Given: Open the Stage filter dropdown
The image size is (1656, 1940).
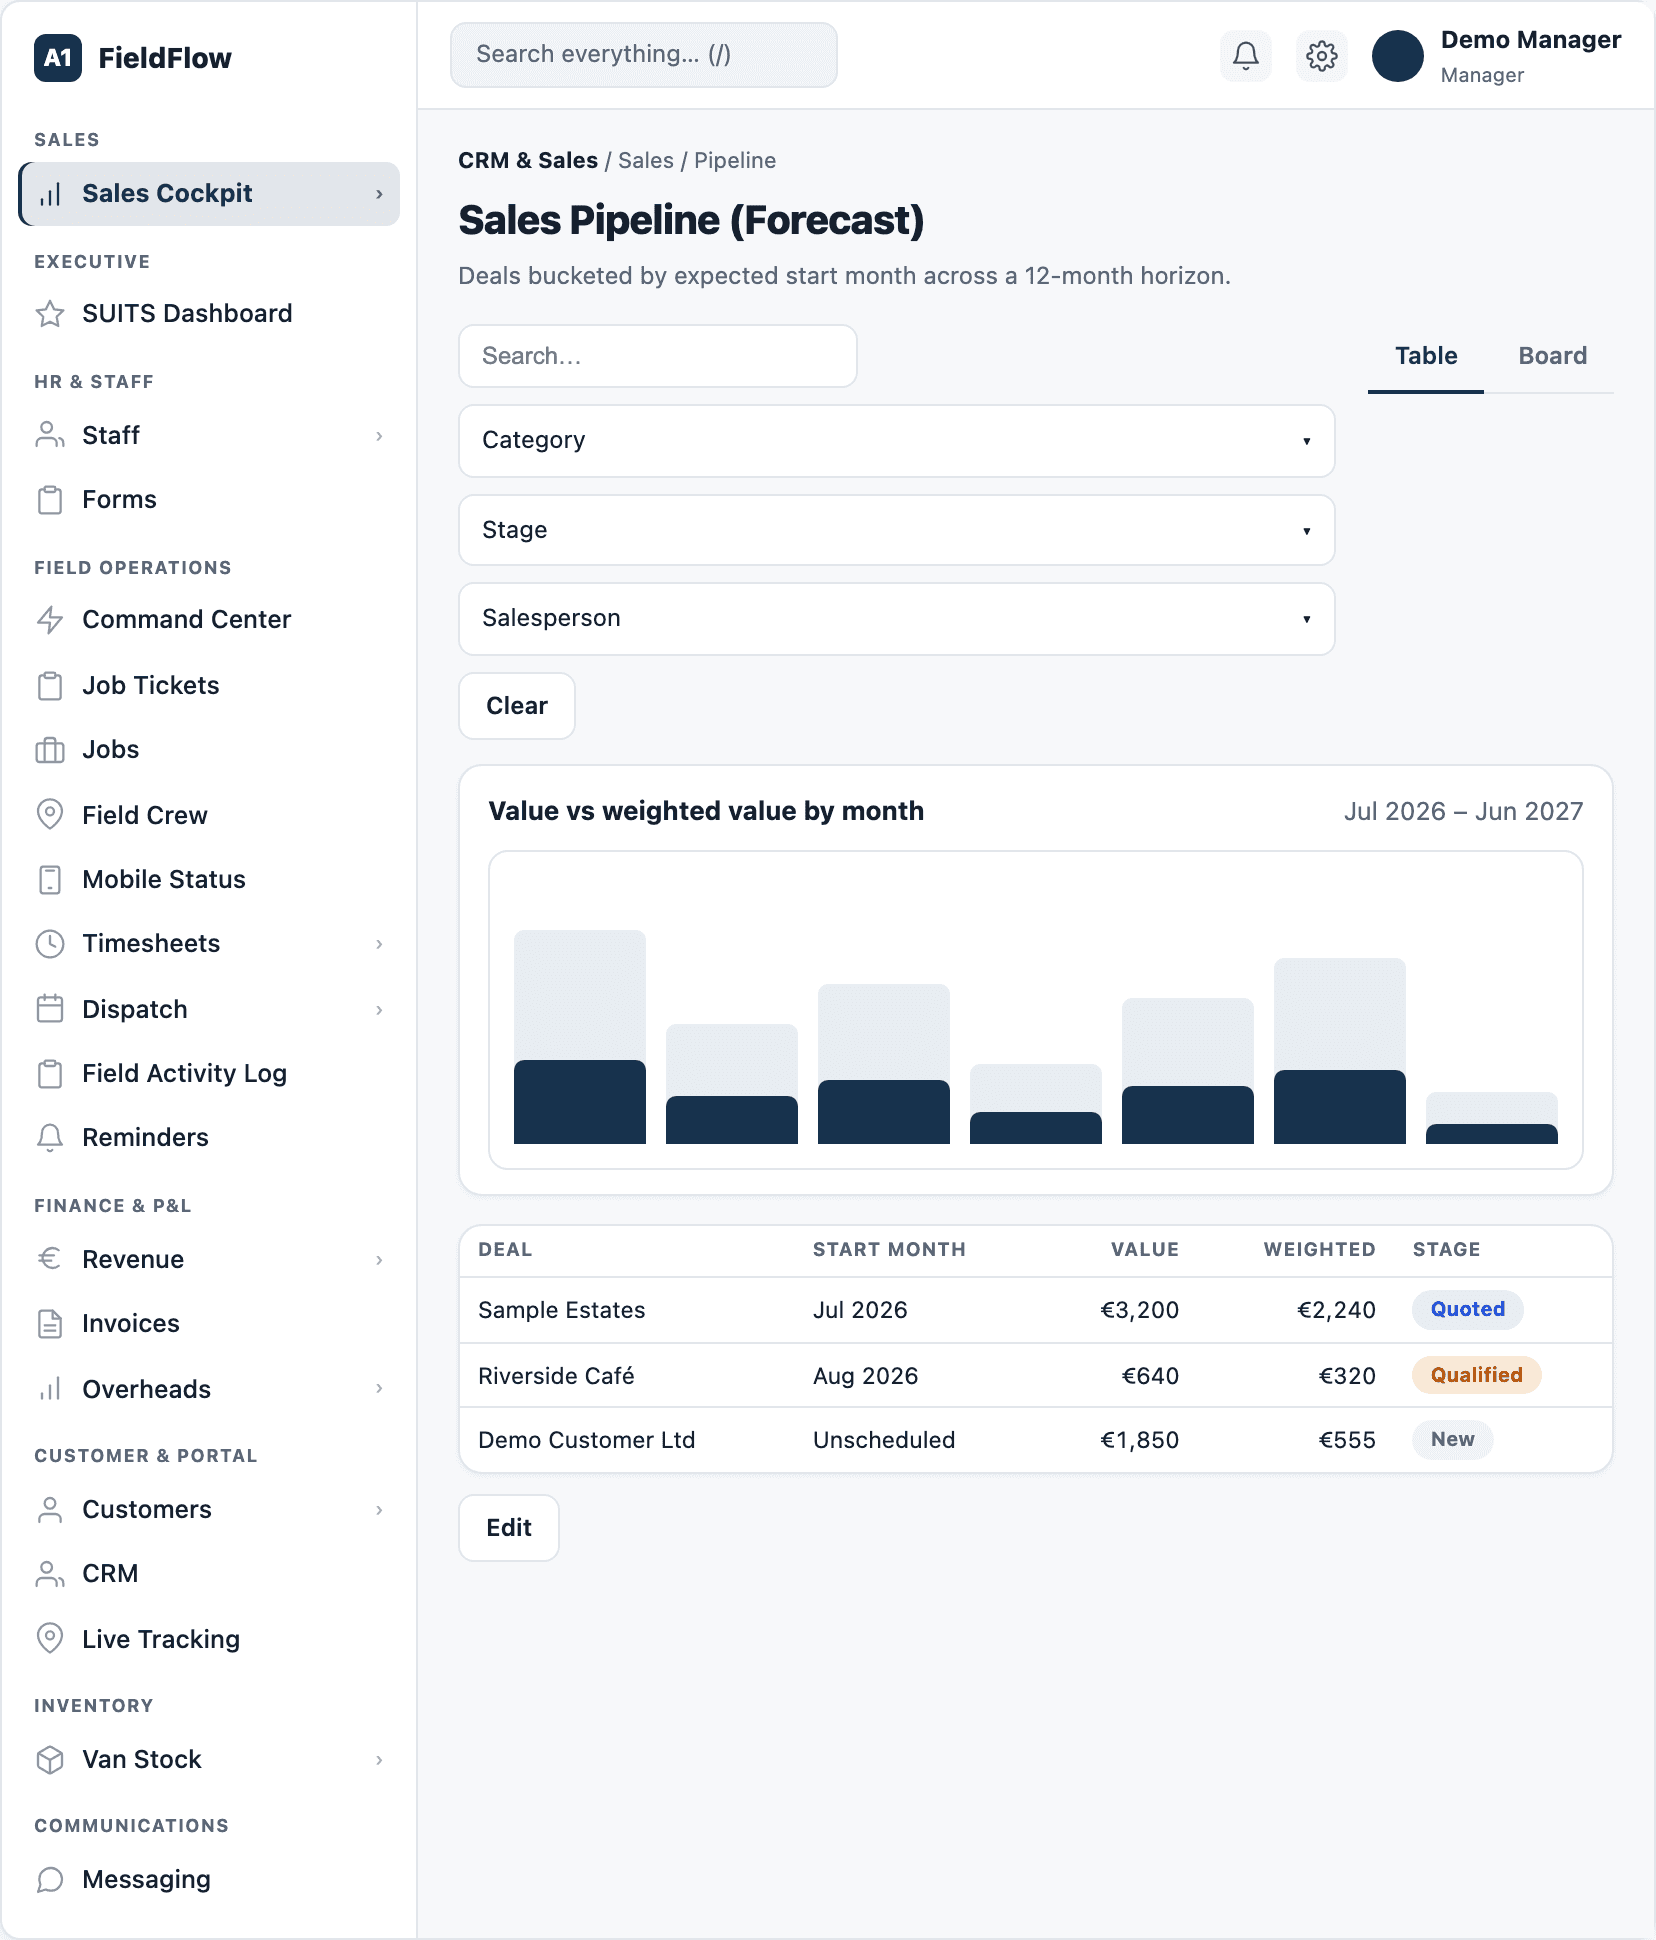Looking at the screenshot, I should (896, 530).
